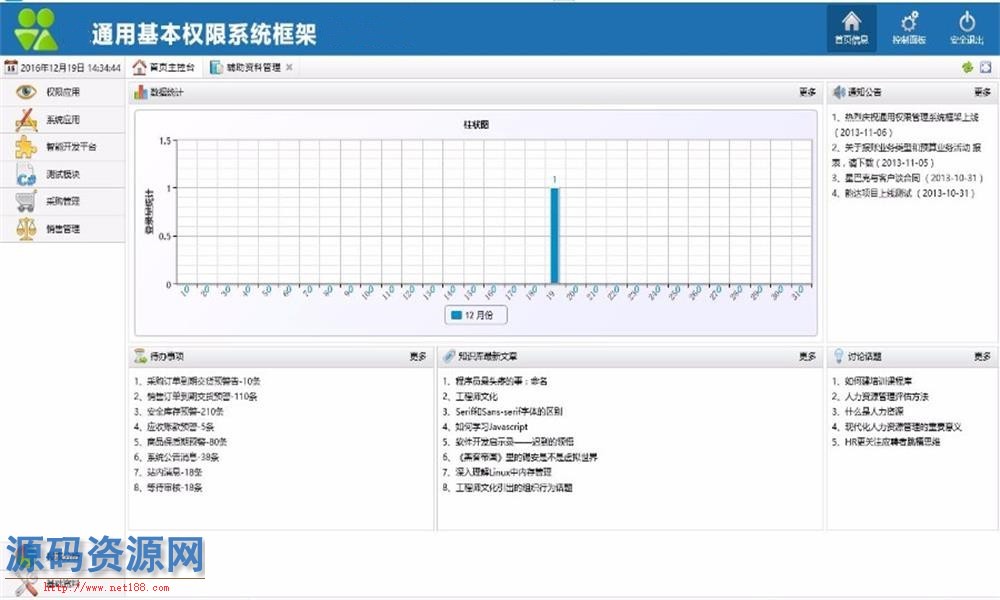Switch to the 首页主控台 tab

(164, 68)
